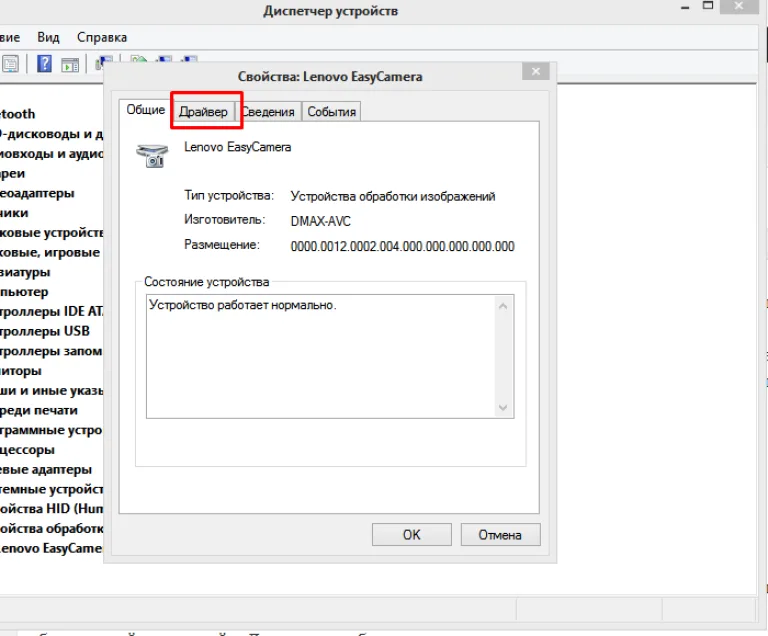Open the Вид menu
The width and height of the screenshot is (768, 636).
[48, 37]
